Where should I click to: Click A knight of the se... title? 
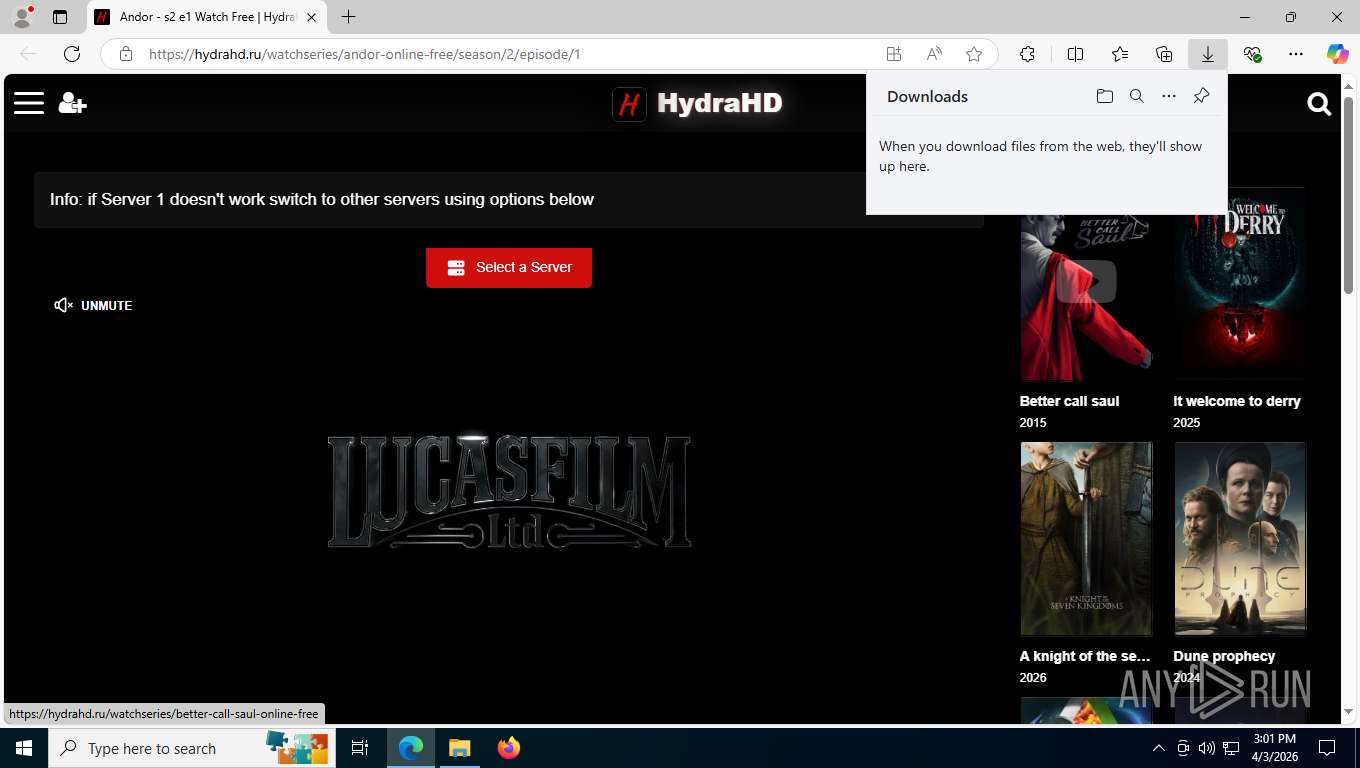1085,656
